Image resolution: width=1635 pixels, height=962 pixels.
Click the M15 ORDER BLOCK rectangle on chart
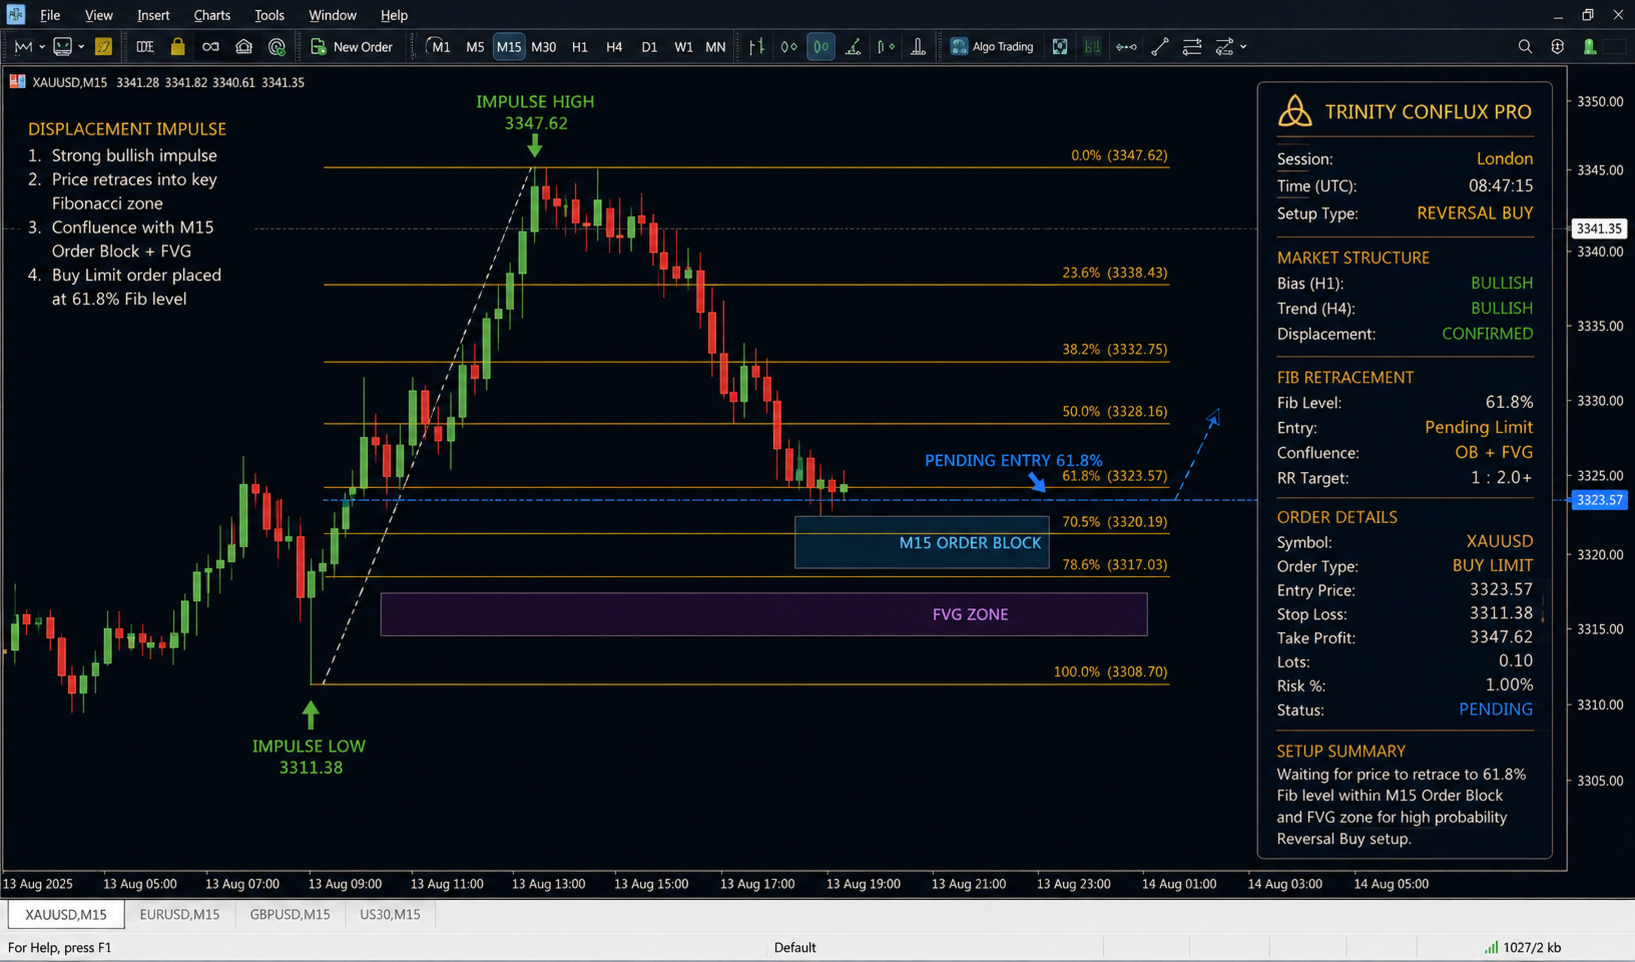click(x=922, y=543)
